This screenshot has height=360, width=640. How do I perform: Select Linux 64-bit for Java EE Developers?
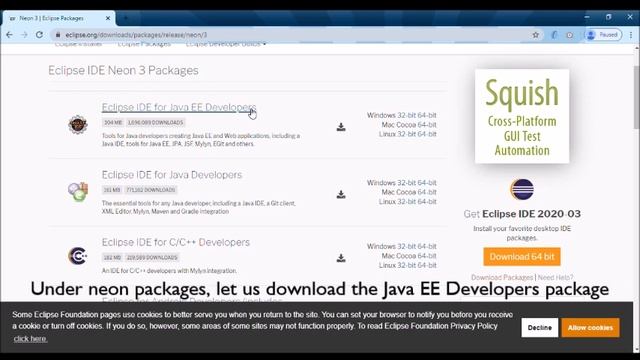pyautogui.click(x=427, y=134)
